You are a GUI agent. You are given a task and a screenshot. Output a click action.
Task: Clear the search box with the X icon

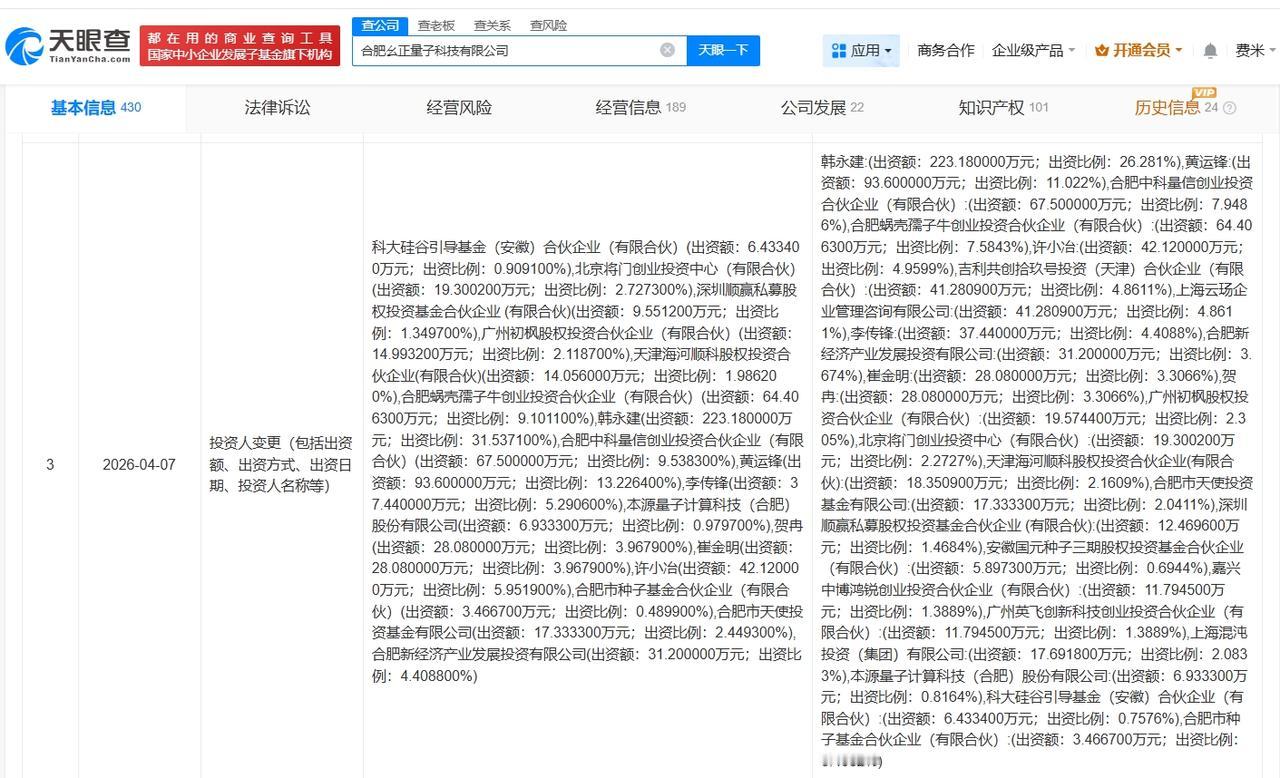coord(667,50)
